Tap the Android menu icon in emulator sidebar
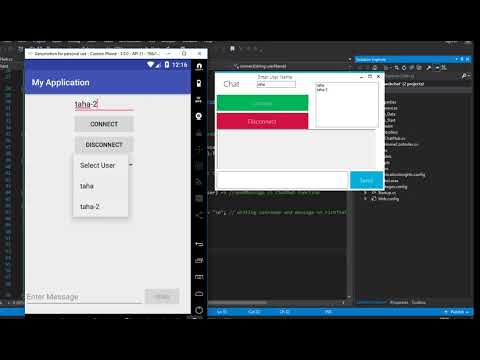Viewport: 480px width, 360px height. tap(199, 277)
